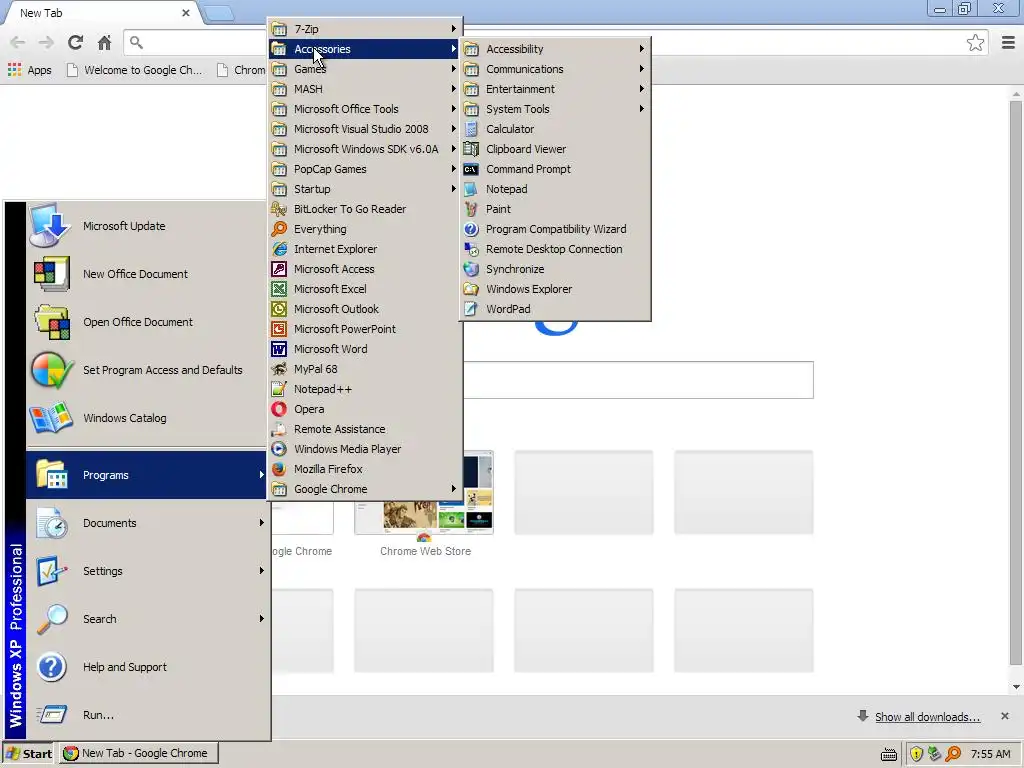Click the Microsoft PowerPoint icon
The height and width of the screenshot is (768, 1024).
pyautogui.click(x=279, y=329)
